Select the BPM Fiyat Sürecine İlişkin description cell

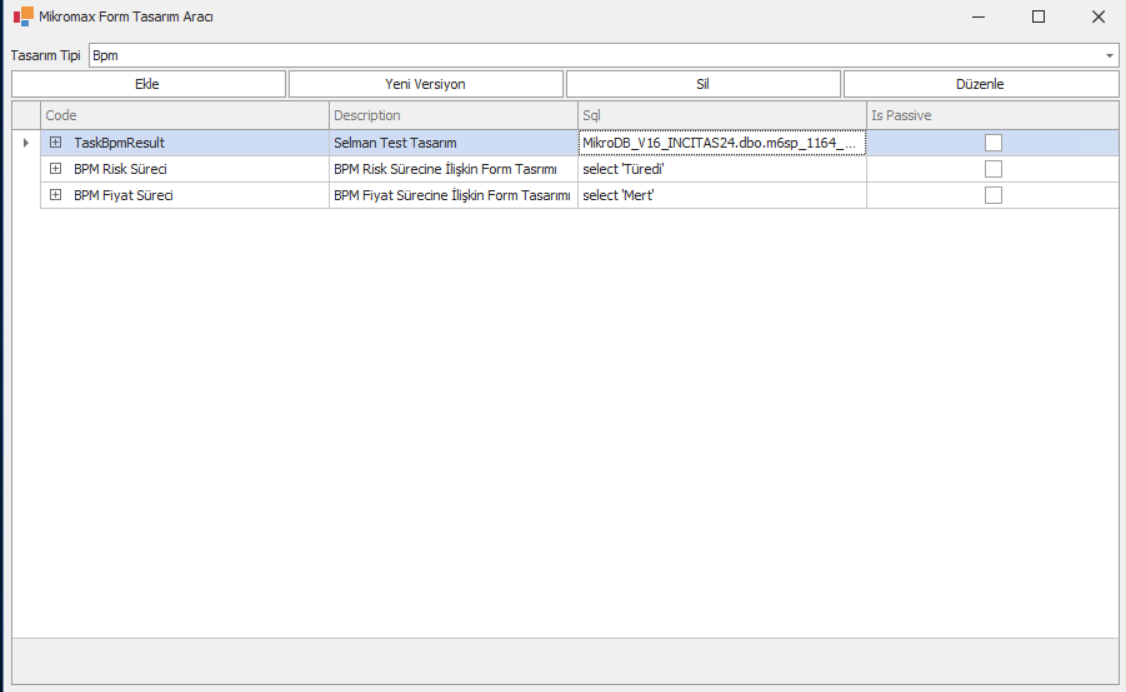453,195
